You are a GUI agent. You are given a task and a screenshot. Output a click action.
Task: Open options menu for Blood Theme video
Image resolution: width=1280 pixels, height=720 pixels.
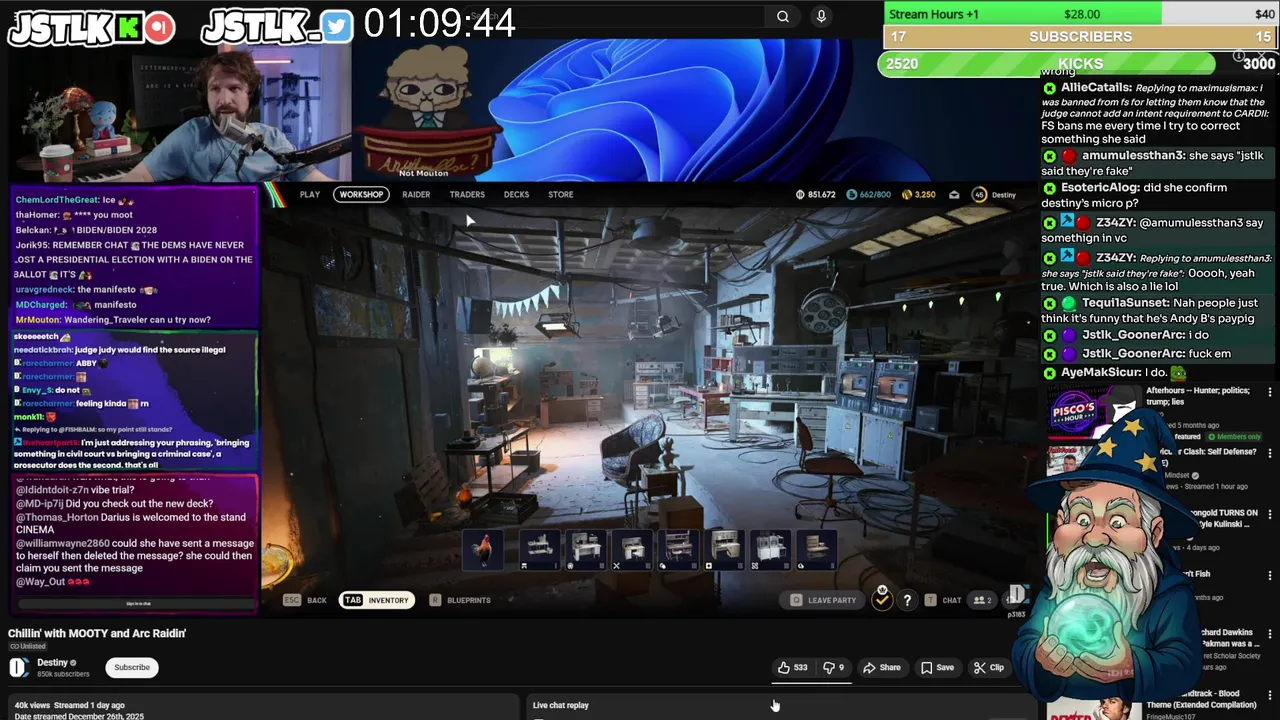1270,694
